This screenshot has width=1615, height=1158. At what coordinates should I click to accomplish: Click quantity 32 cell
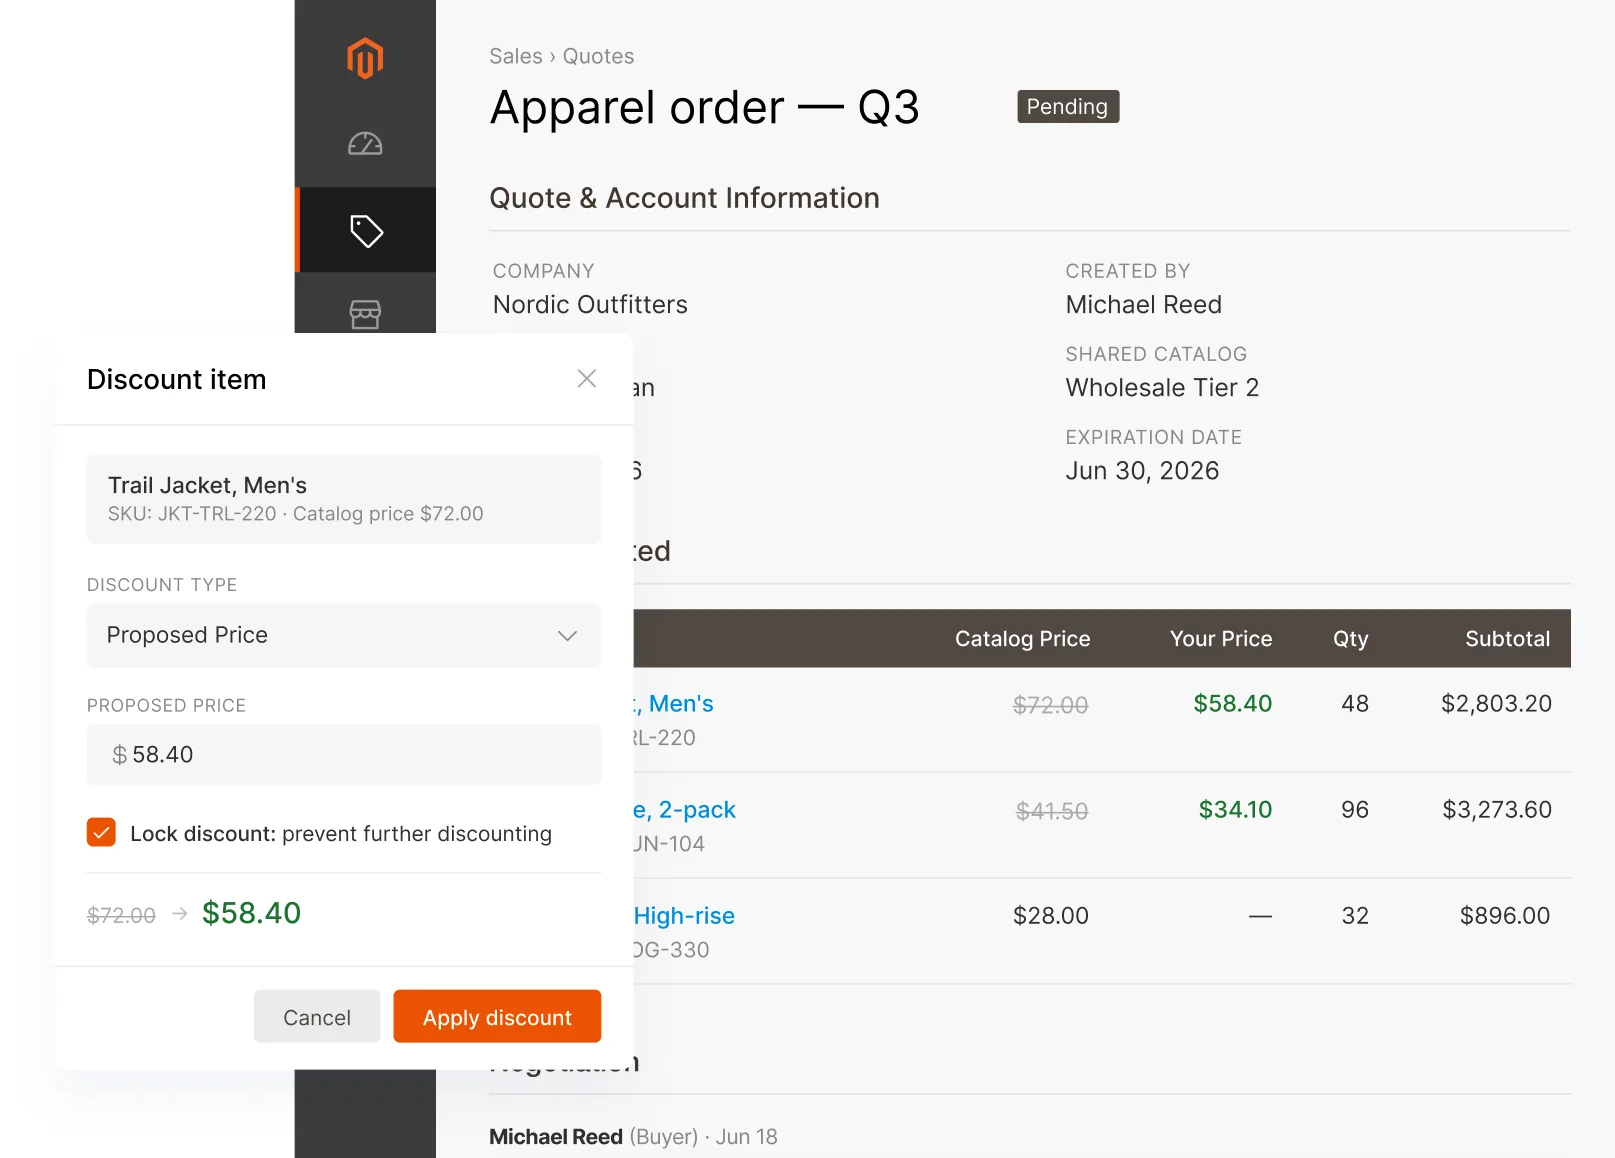point(1355,915)
